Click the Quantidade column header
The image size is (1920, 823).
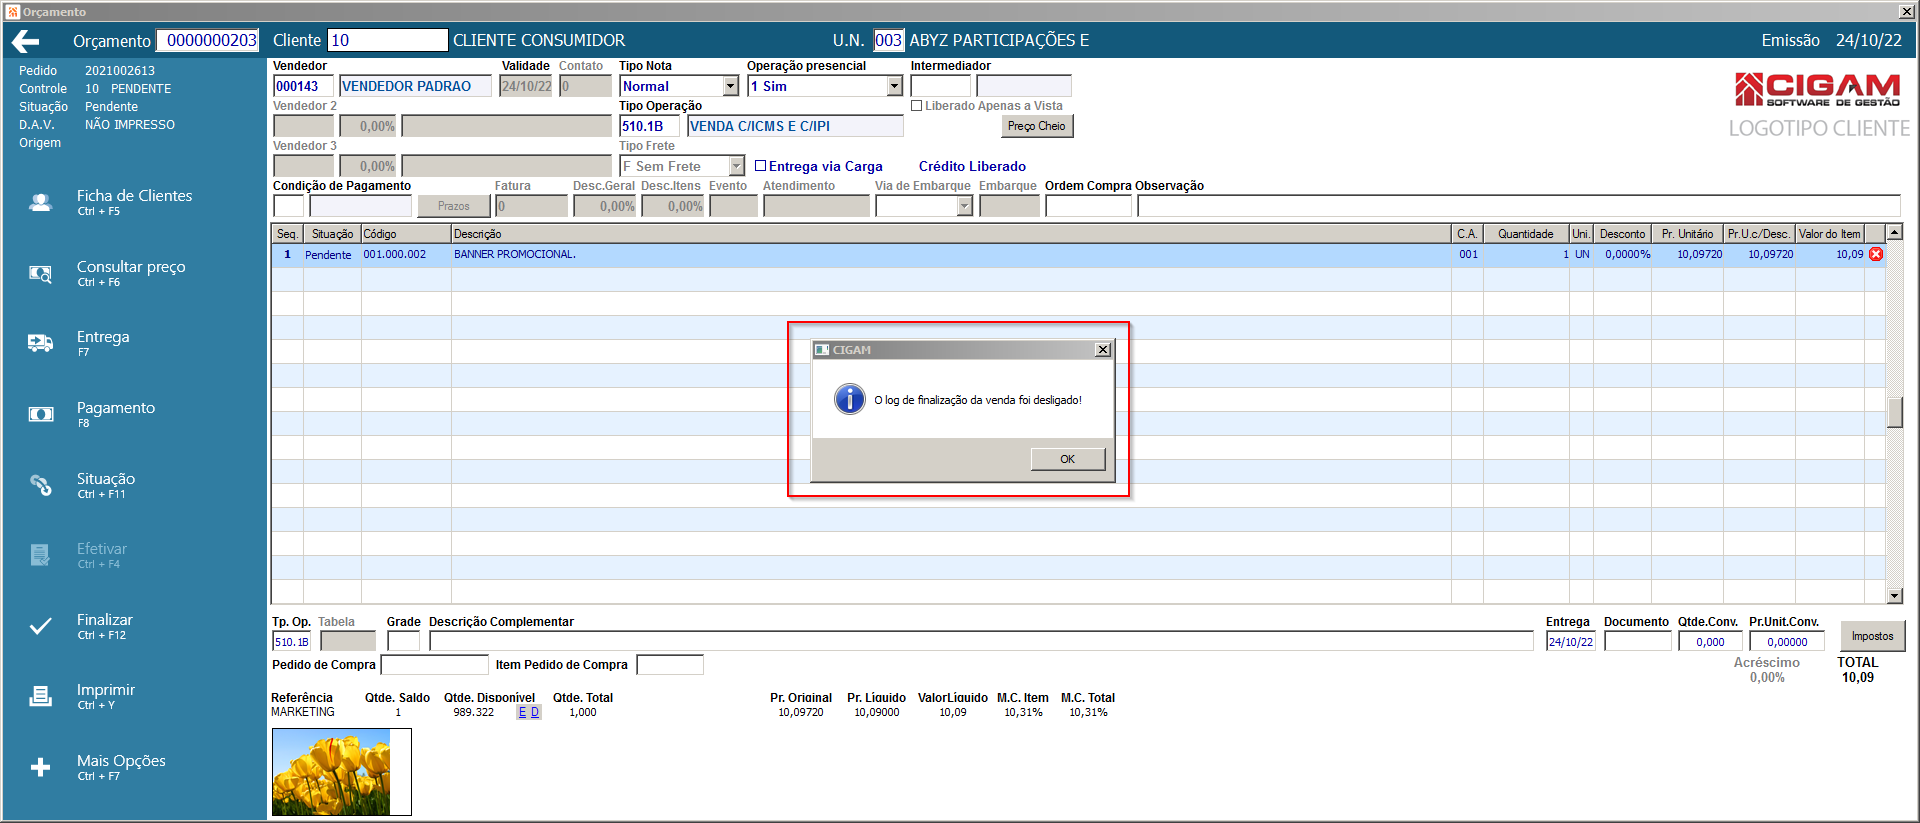tap(1526, 234)
